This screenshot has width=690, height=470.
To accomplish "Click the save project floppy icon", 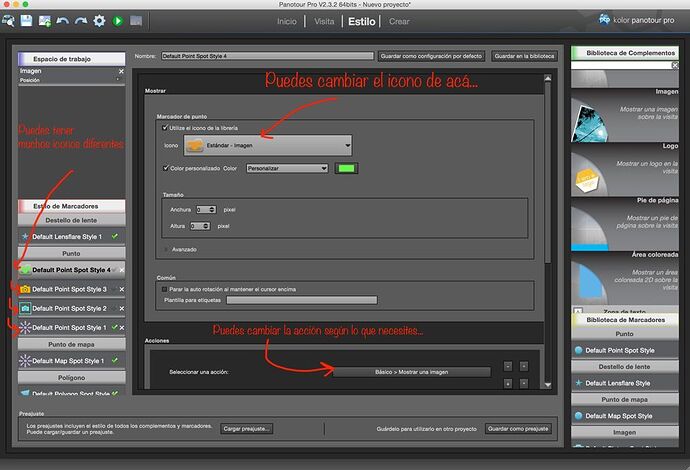I will click(26, 21).
